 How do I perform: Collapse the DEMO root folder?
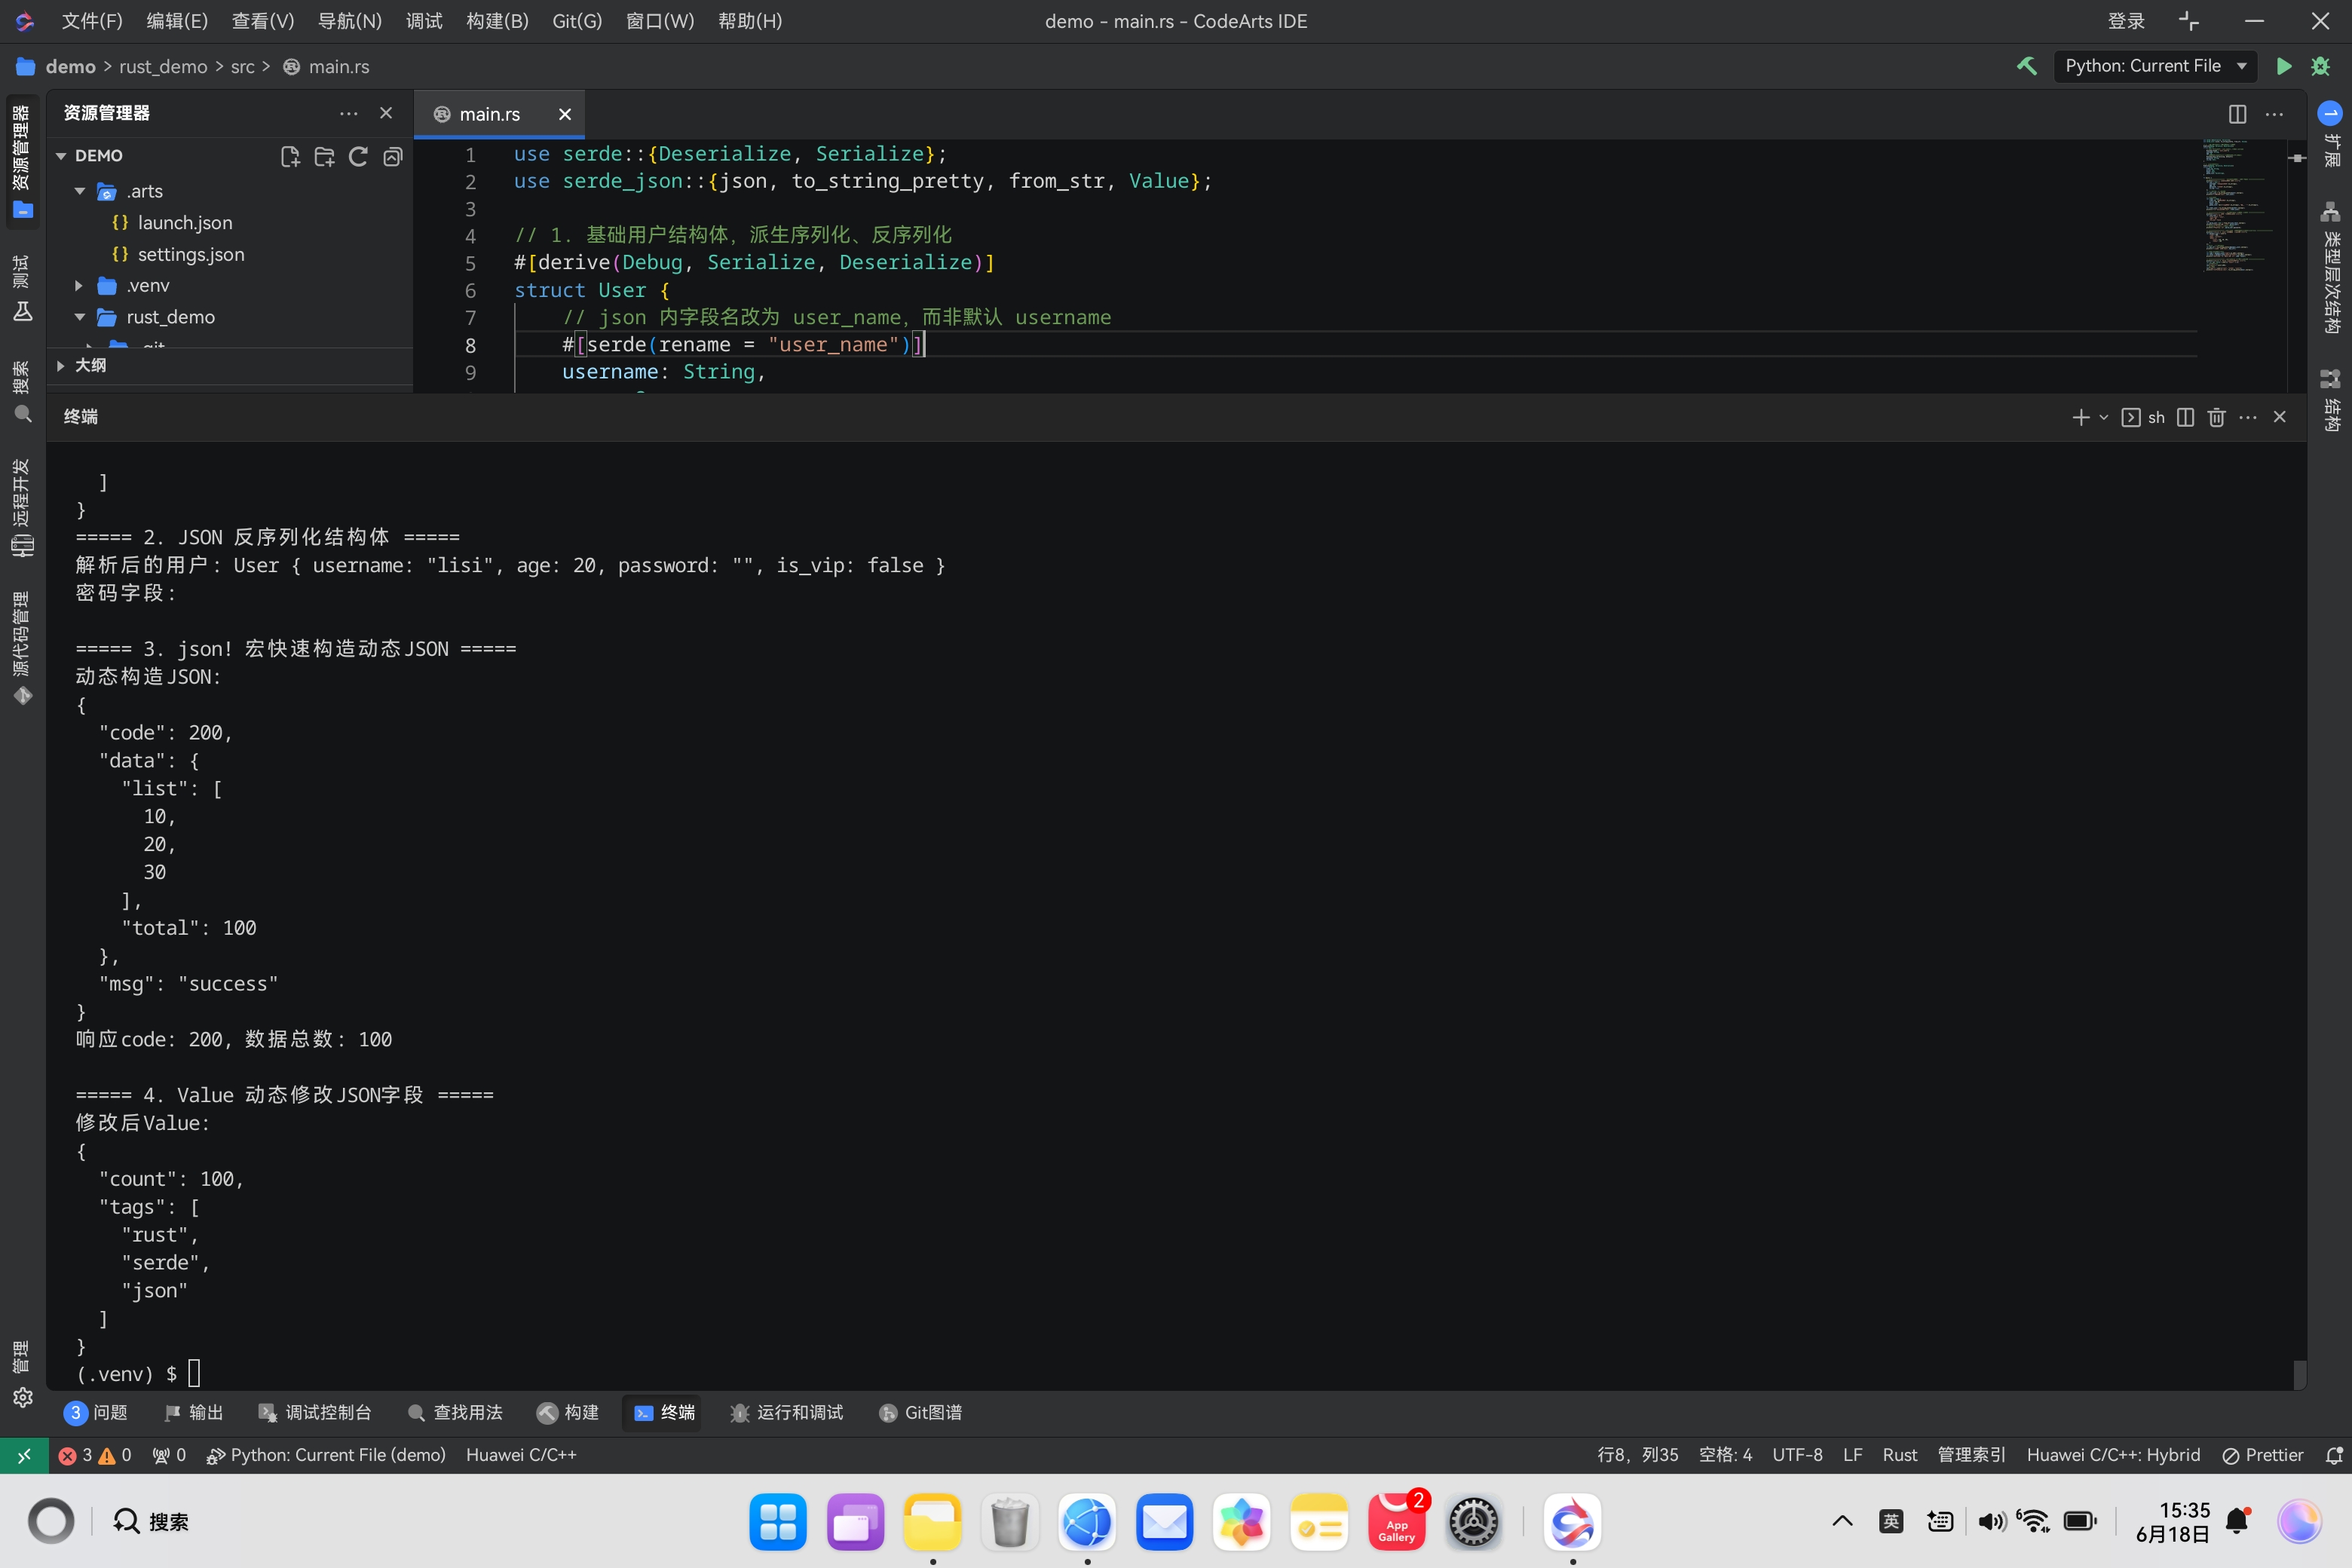(61, 156)
